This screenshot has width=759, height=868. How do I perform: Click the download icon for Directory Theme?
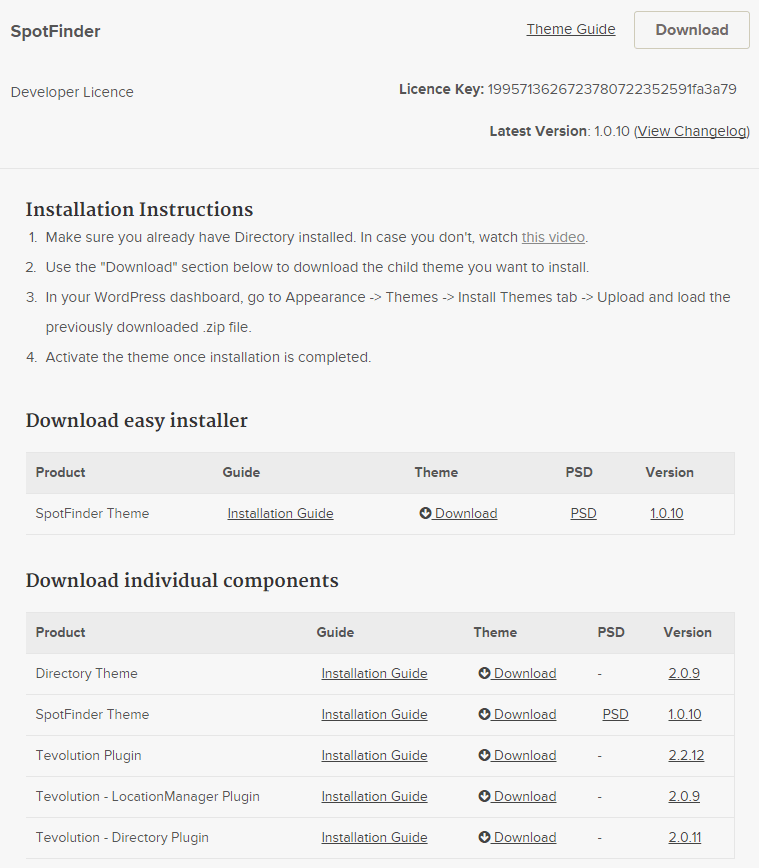484,673
